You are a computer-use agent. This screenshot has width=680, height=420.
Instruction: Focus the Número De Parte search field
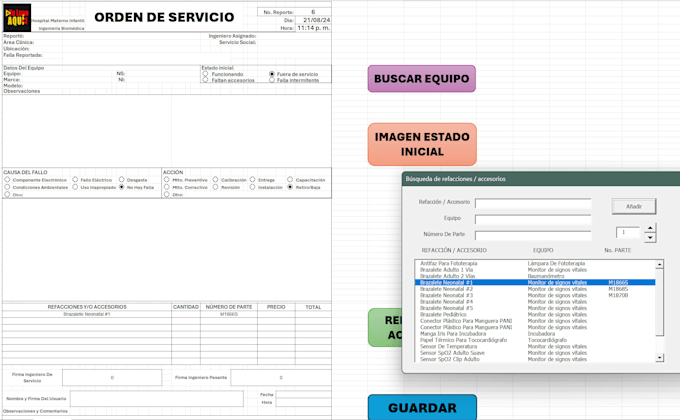[533, 235]
